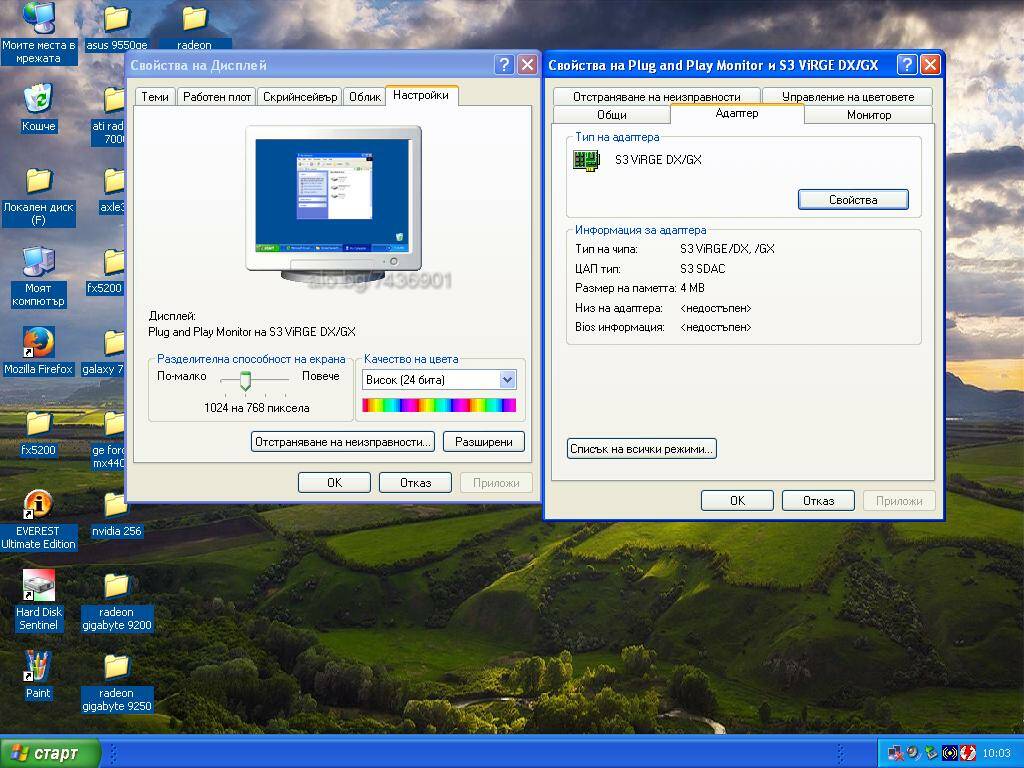Screen dimensions: 1024x768
Task: Click help question mark in adapter properties window
Action: click(906, 65)
